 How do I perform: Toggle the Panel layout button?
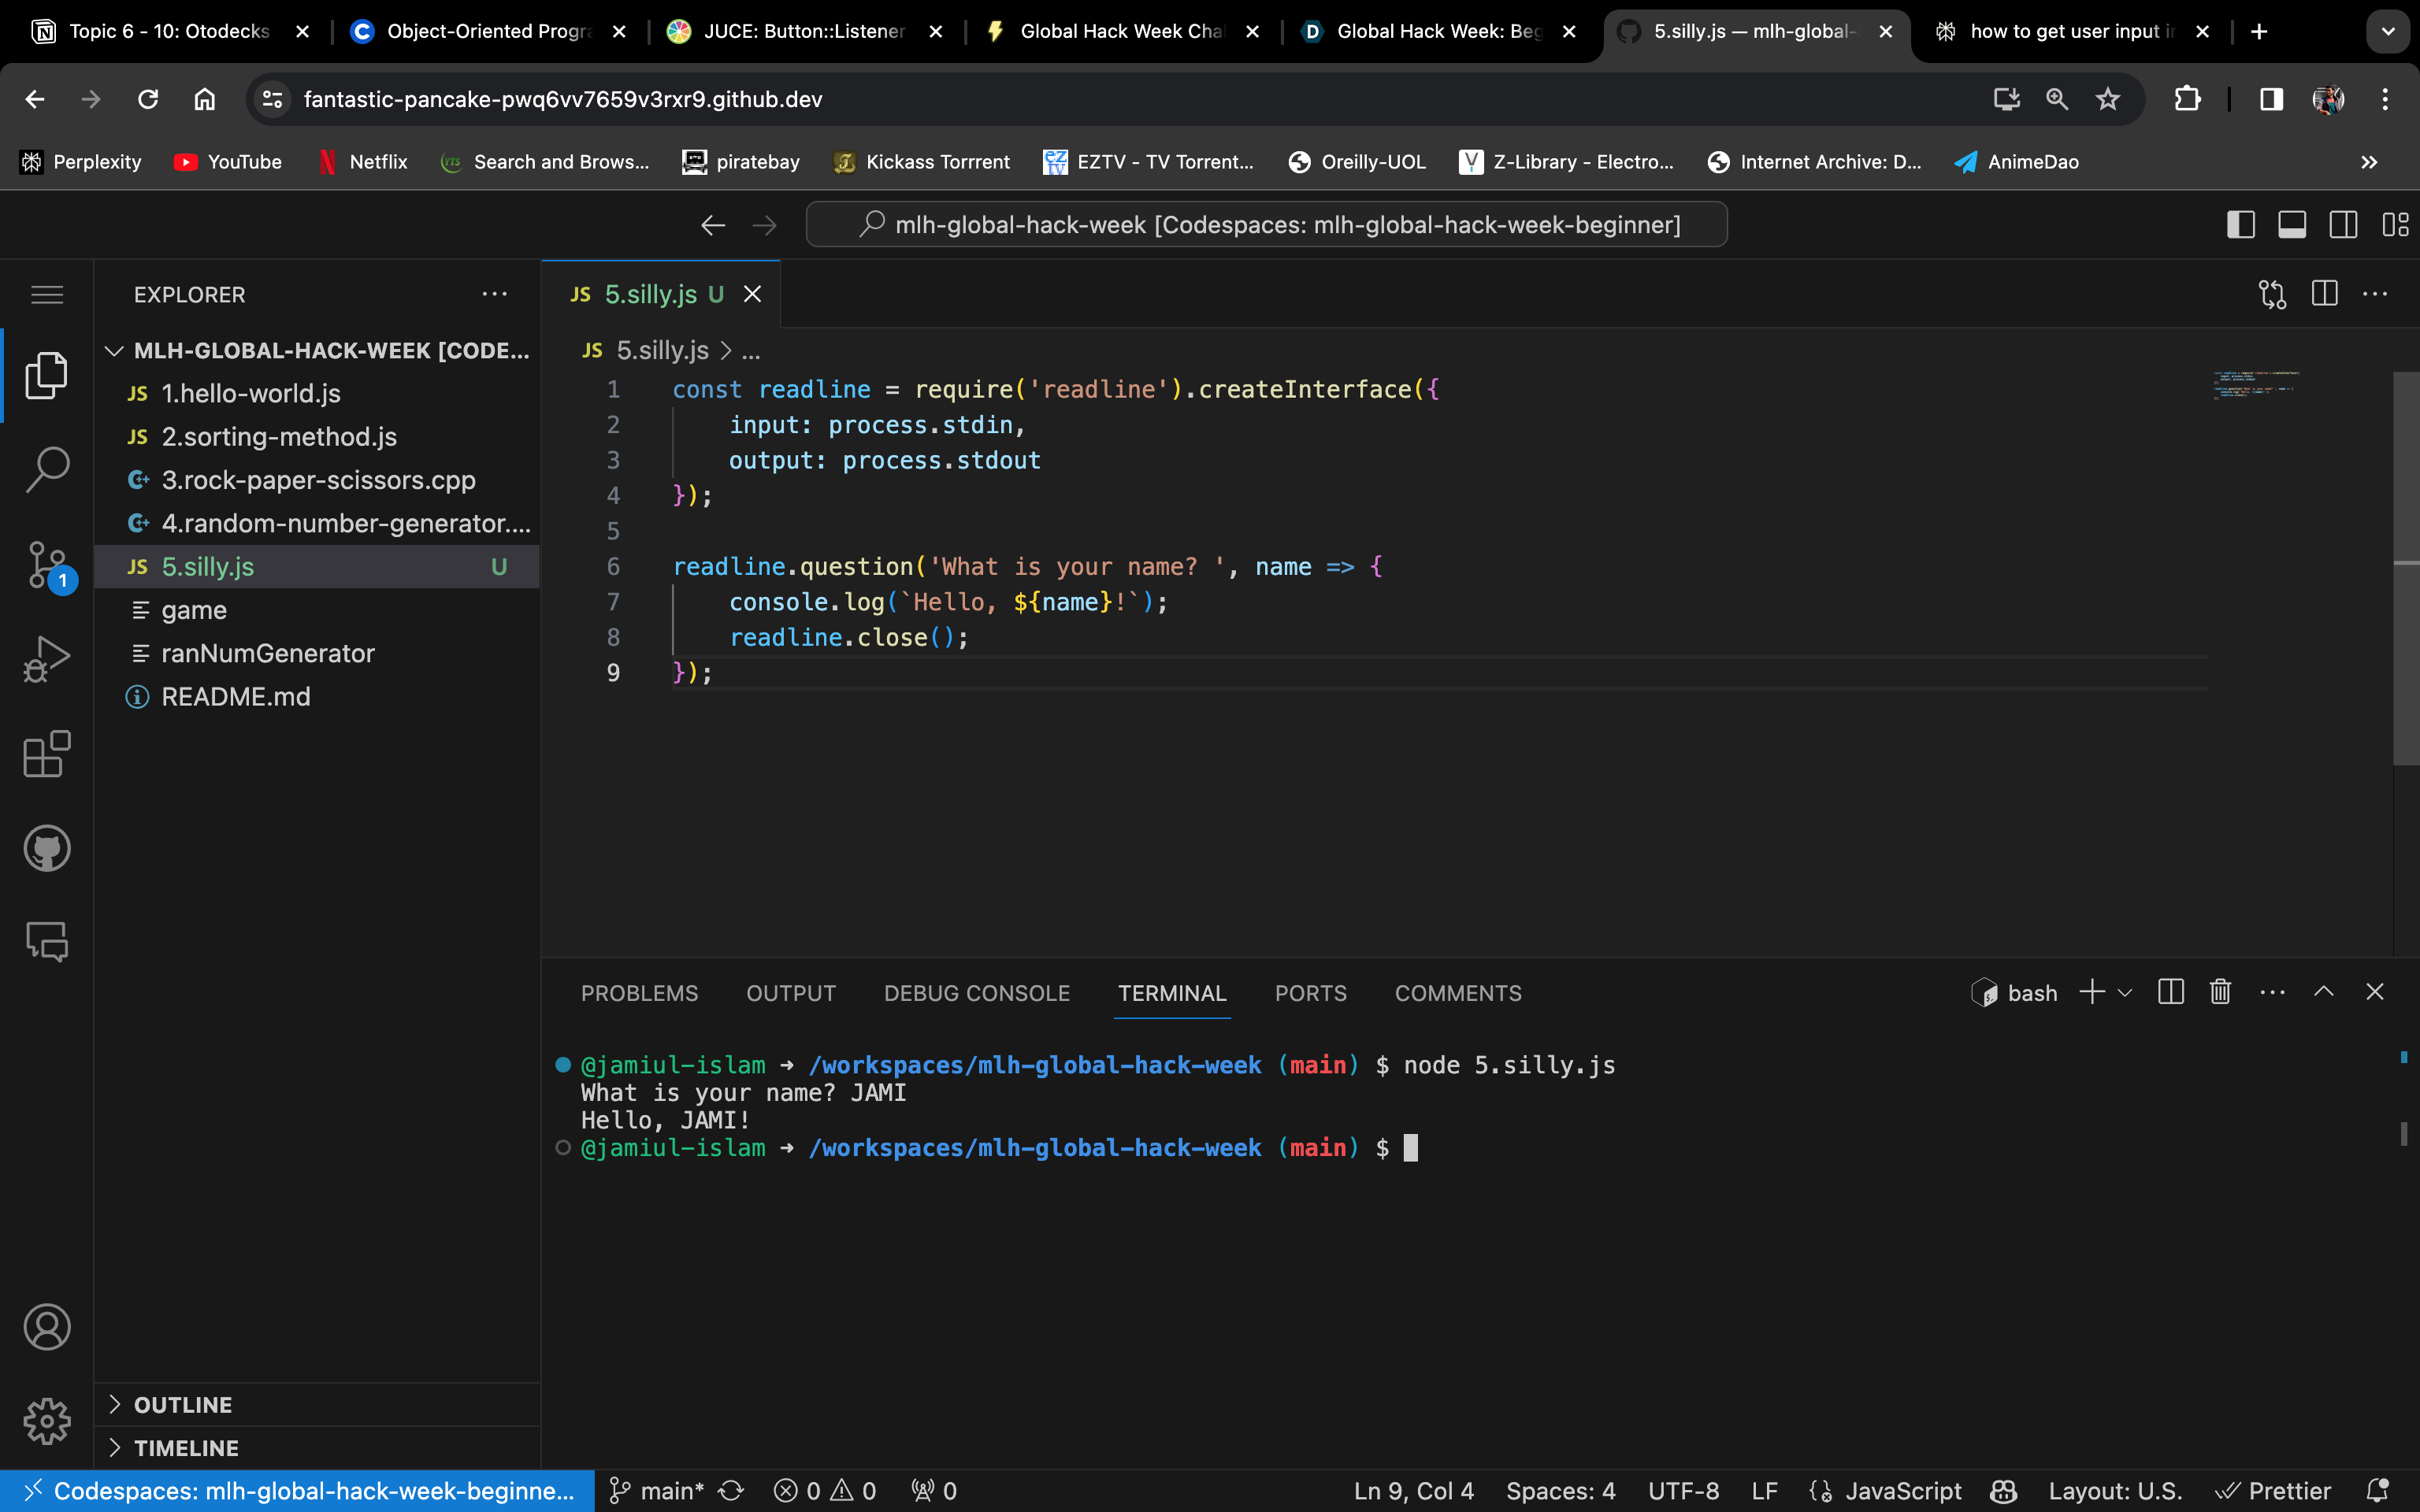pos(2292,225)
